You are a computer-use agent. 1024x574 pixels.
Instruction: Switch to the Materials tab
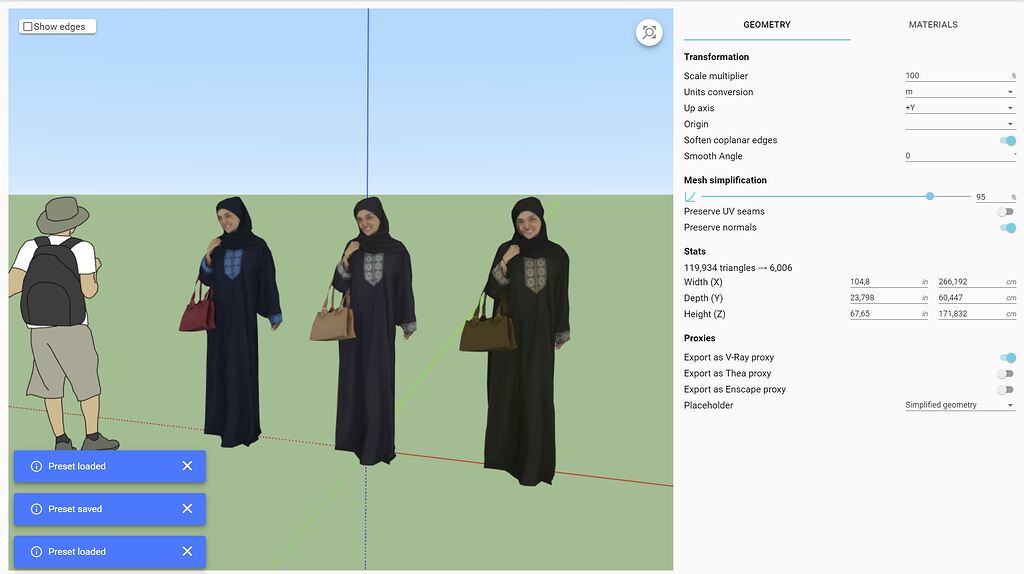(x=932, y=25)
